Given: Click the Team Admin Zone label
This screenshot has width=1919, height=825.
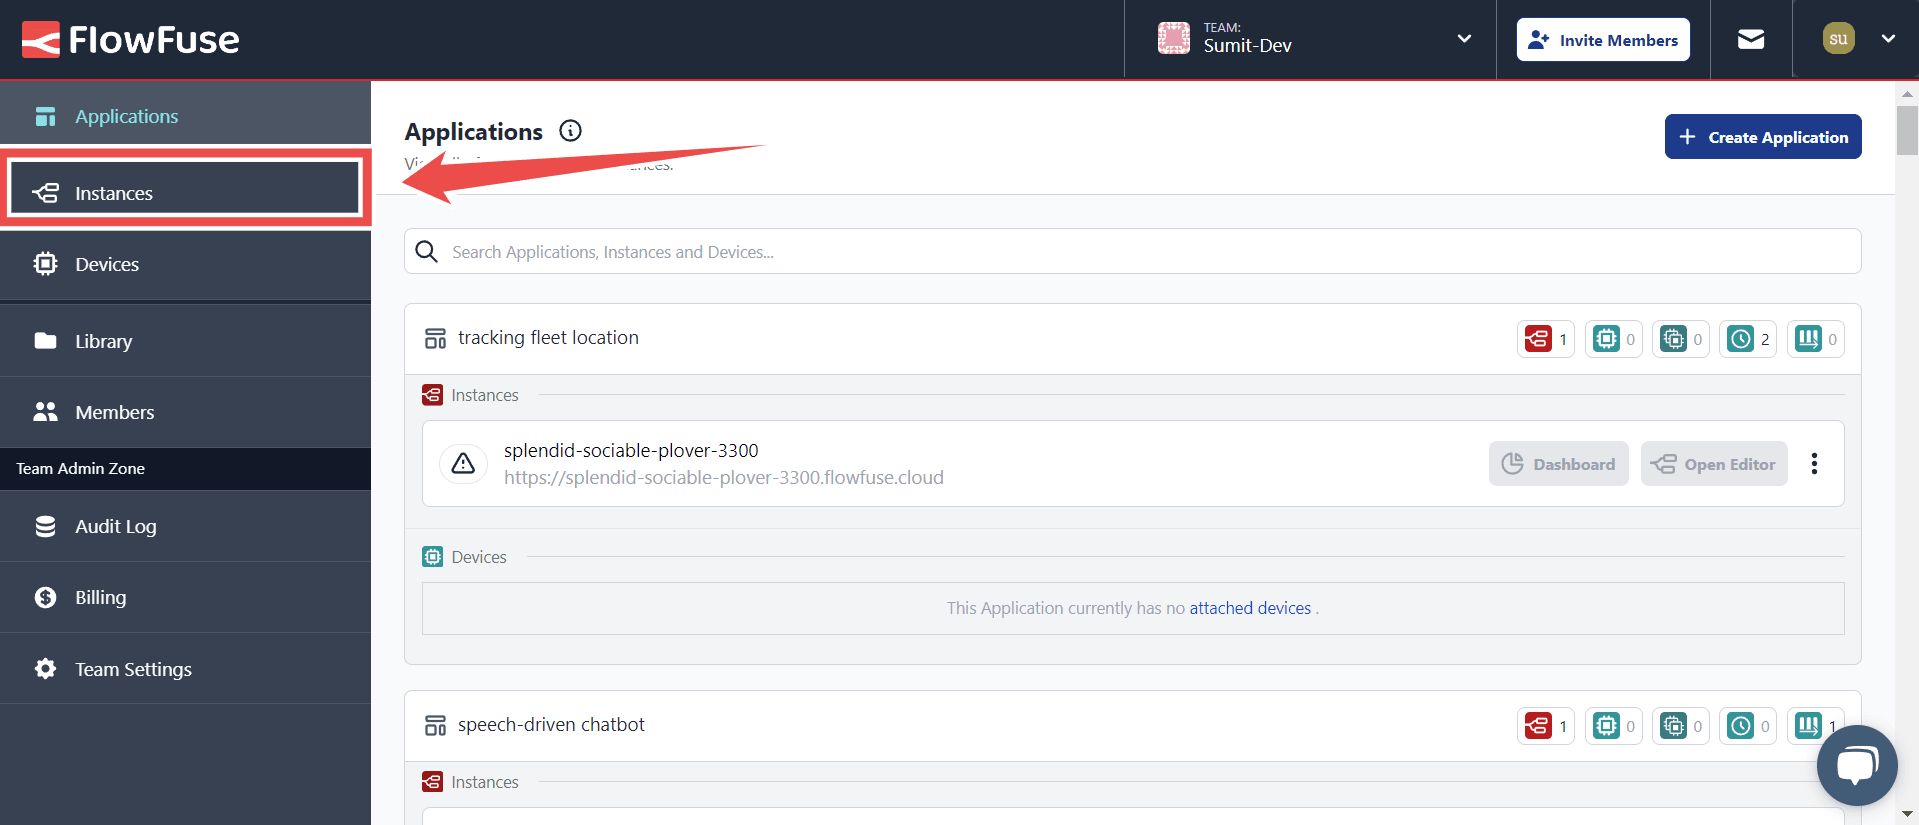Looking at the screenshot, I should tap(80, 468).
